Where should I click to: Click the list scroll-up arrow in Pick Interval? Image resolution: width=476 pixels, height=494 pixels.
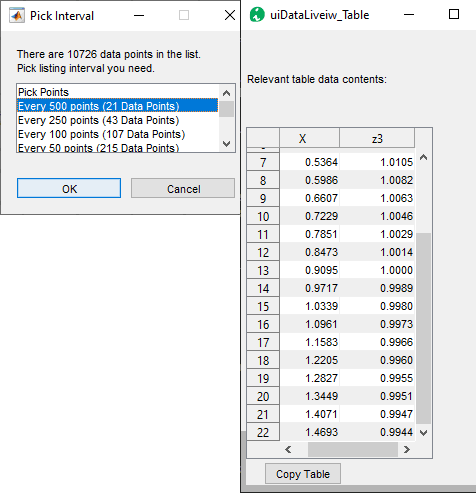pos(226,93)
